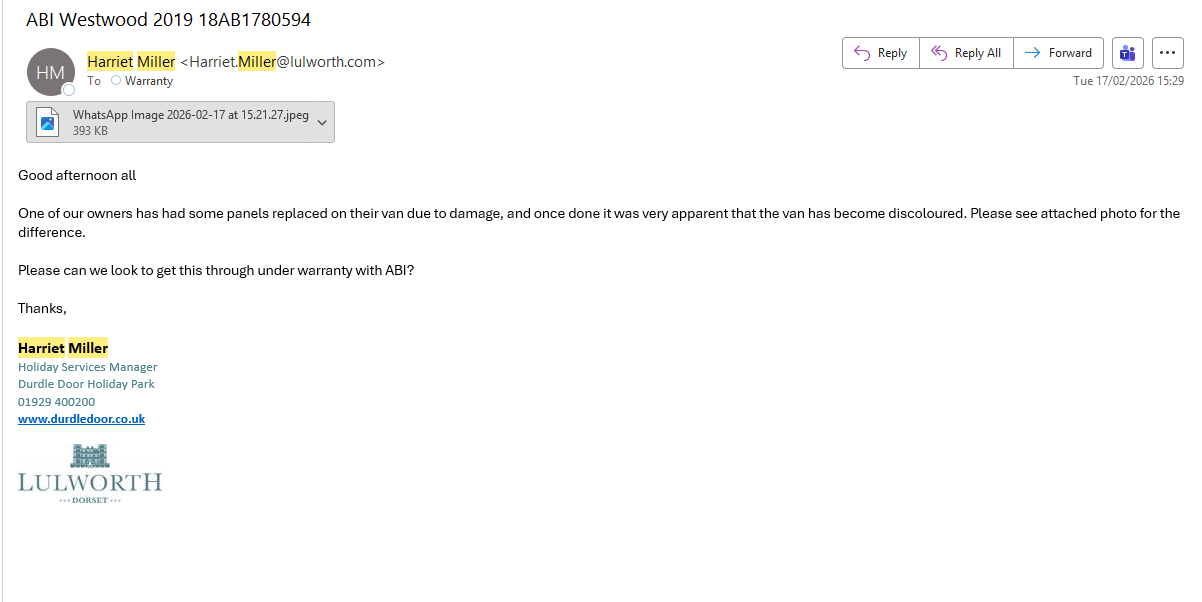Click the phone number 01929 400200
1202x602 pixels.
click(56, 402)
